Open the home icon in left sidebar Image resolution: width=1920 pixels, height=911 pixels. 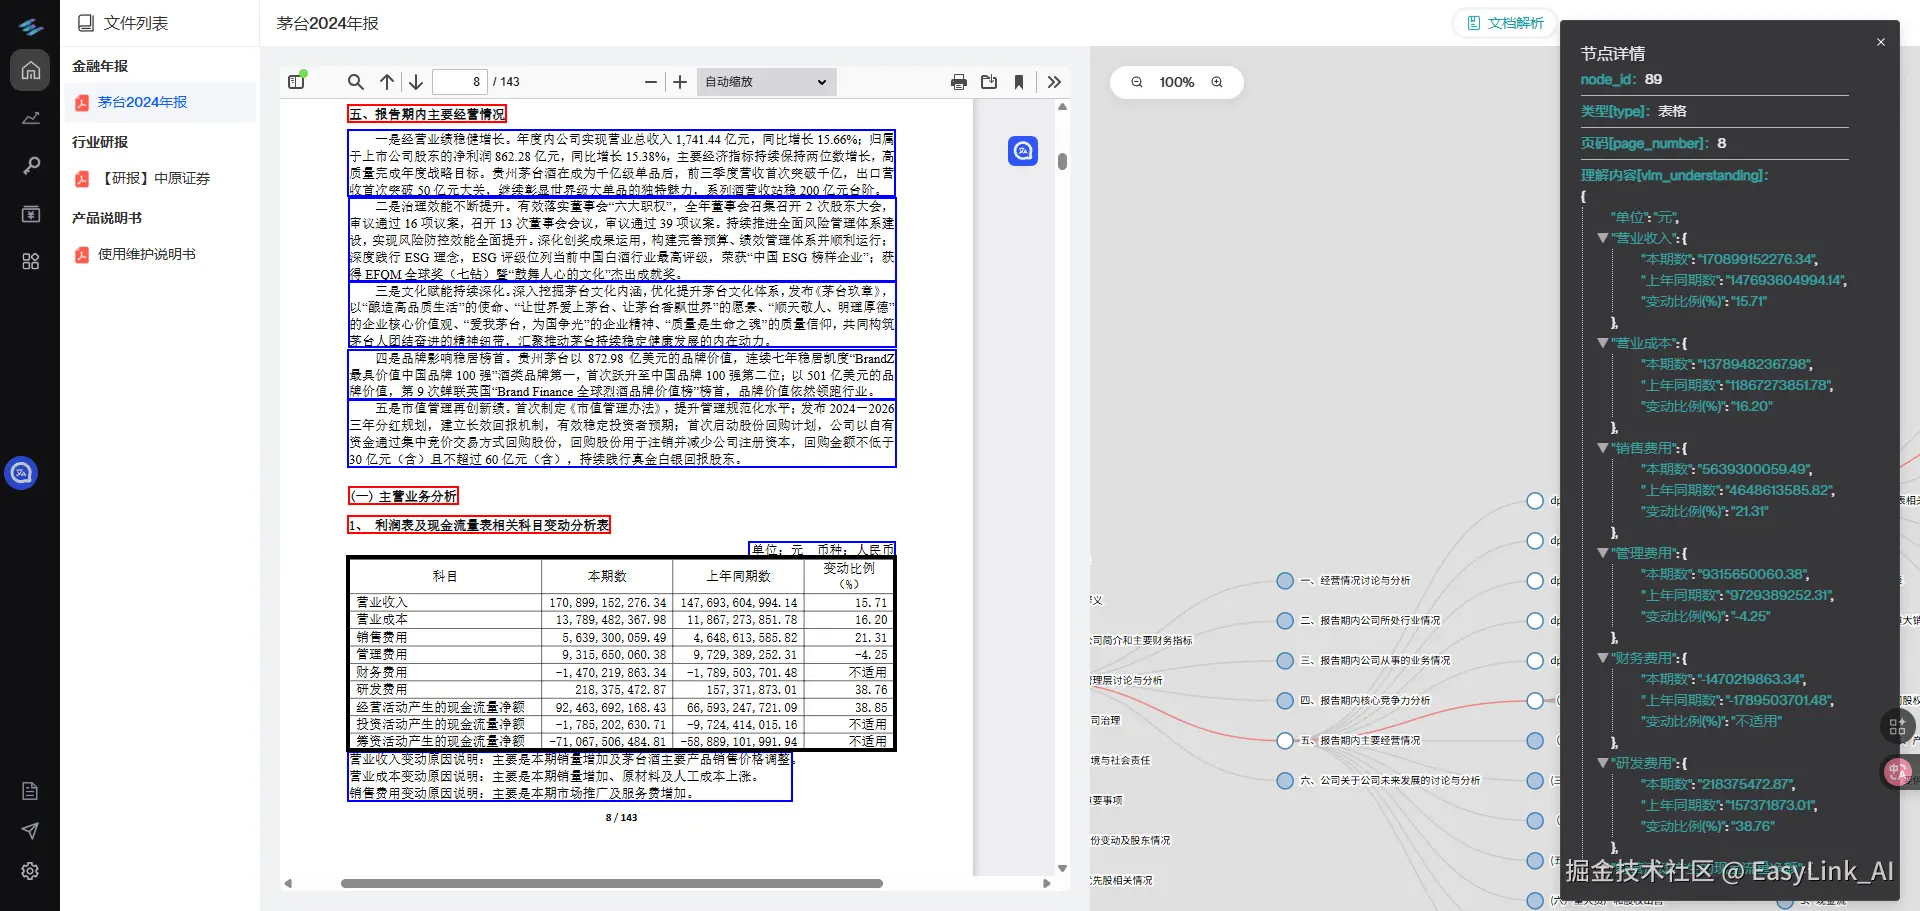point(31,70)
